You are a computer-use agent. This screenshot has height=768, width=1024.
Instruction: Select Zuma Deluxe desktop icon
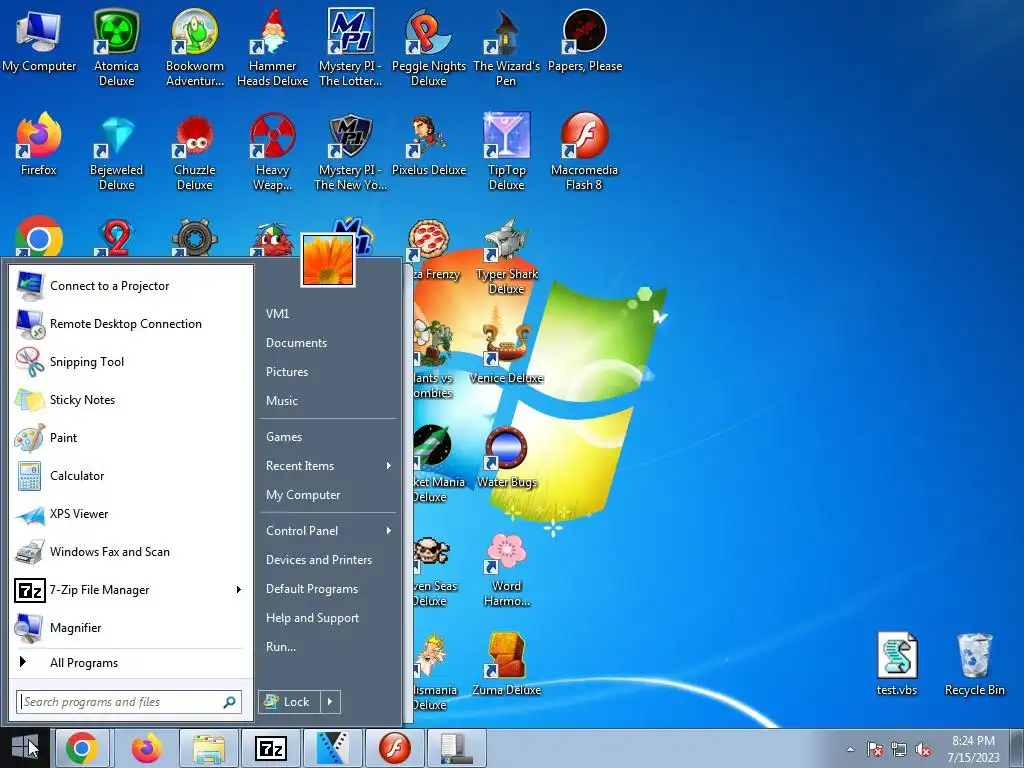(x=506, y=664)
